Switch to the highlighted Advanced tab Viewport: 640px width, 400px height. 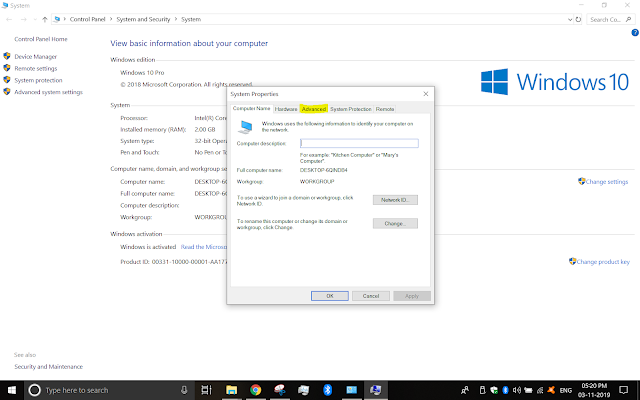click(x=313, y=109)
